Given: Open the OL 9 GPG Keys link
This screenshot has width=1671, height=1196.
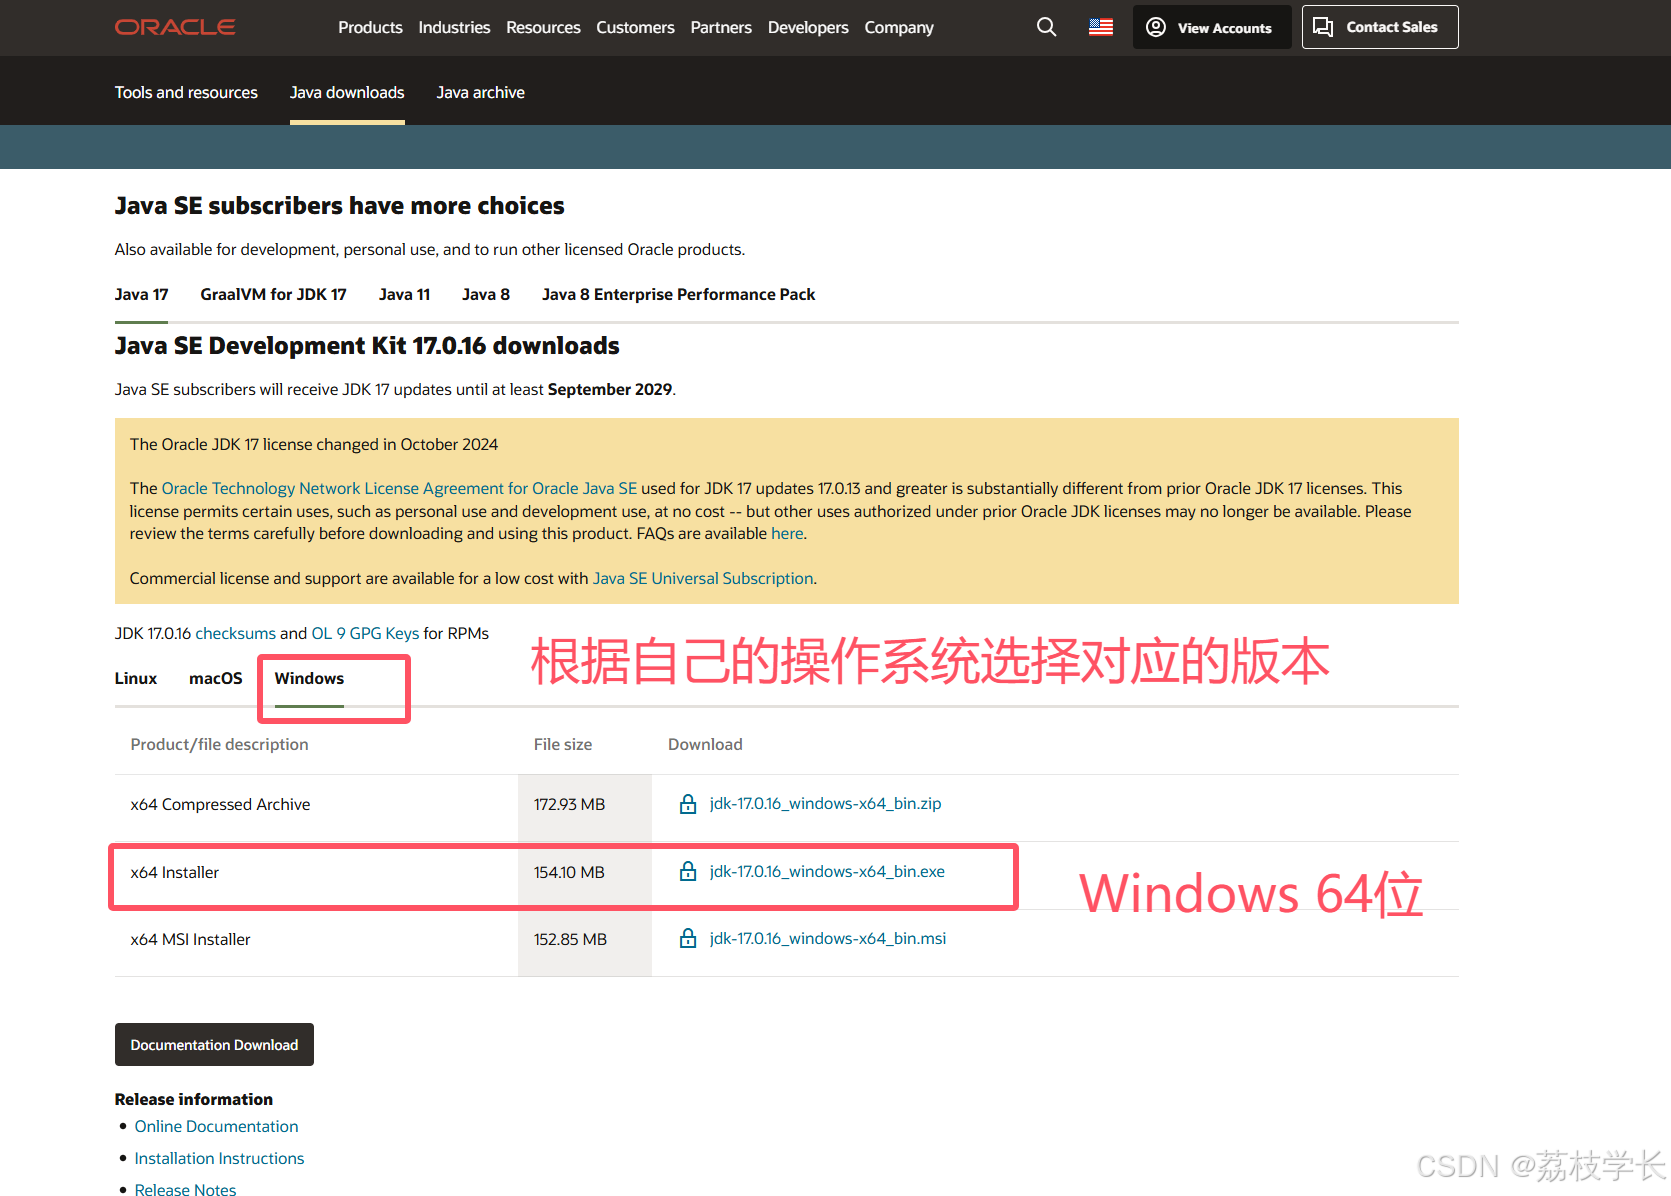Looking at the screenshot, I should click(365, 633).
